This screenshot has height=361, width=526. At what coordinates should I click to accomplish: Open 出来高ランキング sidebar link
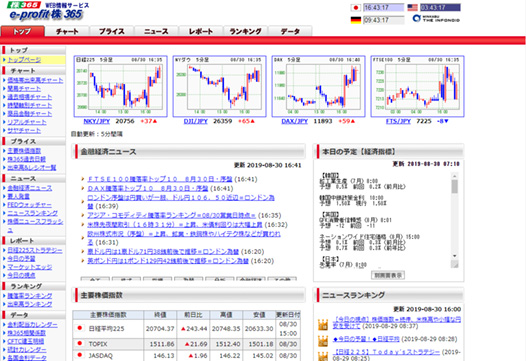click(x=30, y=304)
